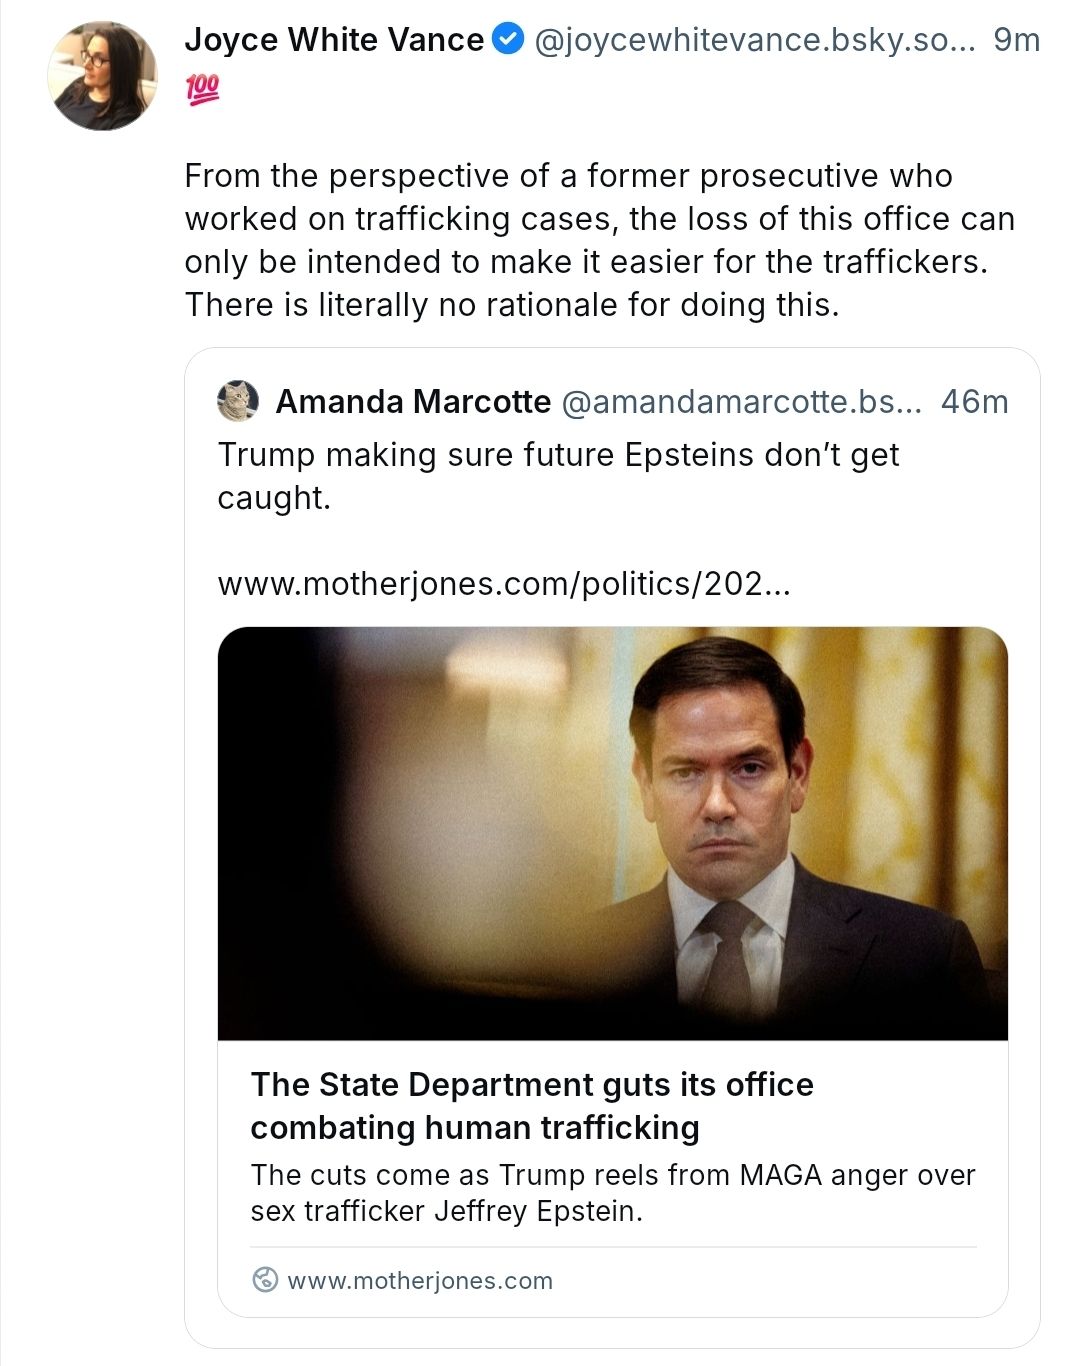This screenshot has height=1366, width=1080.
Task: Click the sentence 'There is literally no rationale'
Action: pos(511,304)
